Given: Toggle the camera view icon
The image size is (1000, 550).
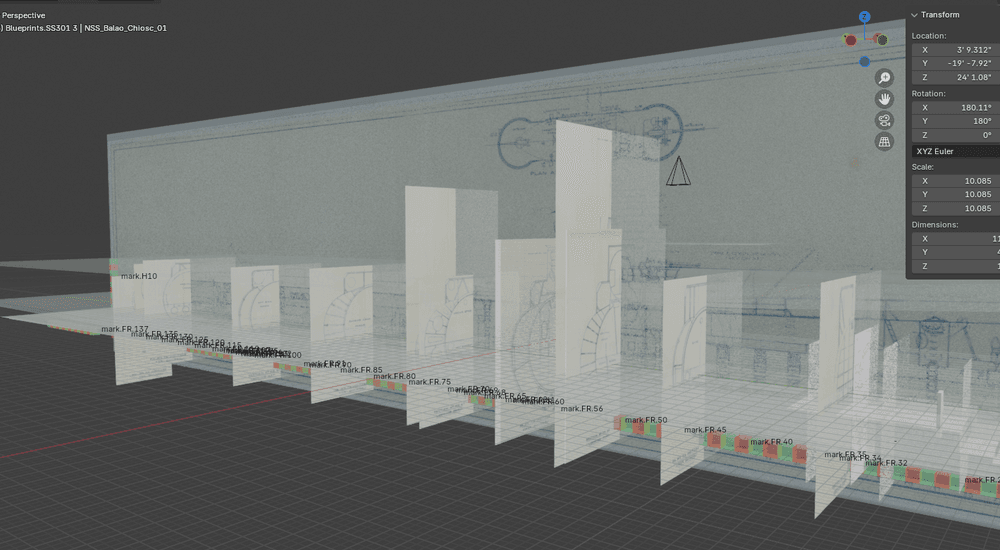Looking at the screenshot, I should pos(884,121).
